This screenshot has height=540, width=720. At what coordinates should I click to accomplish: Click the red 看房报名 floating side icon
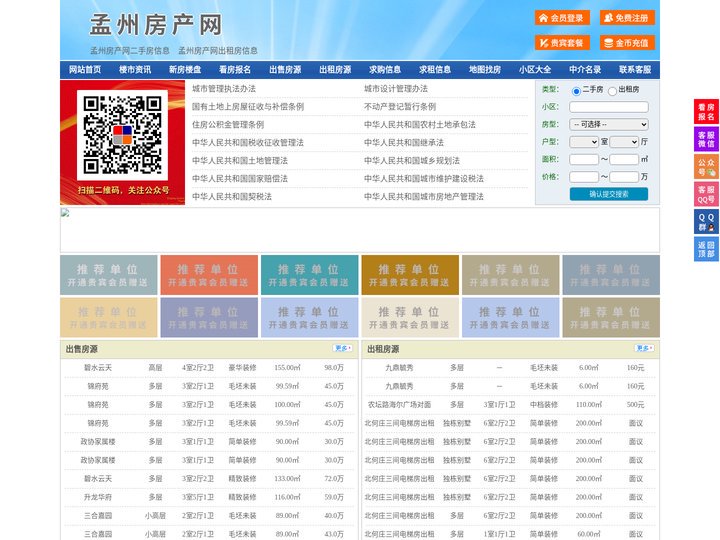pyautogui.click(x=706, y=112)
